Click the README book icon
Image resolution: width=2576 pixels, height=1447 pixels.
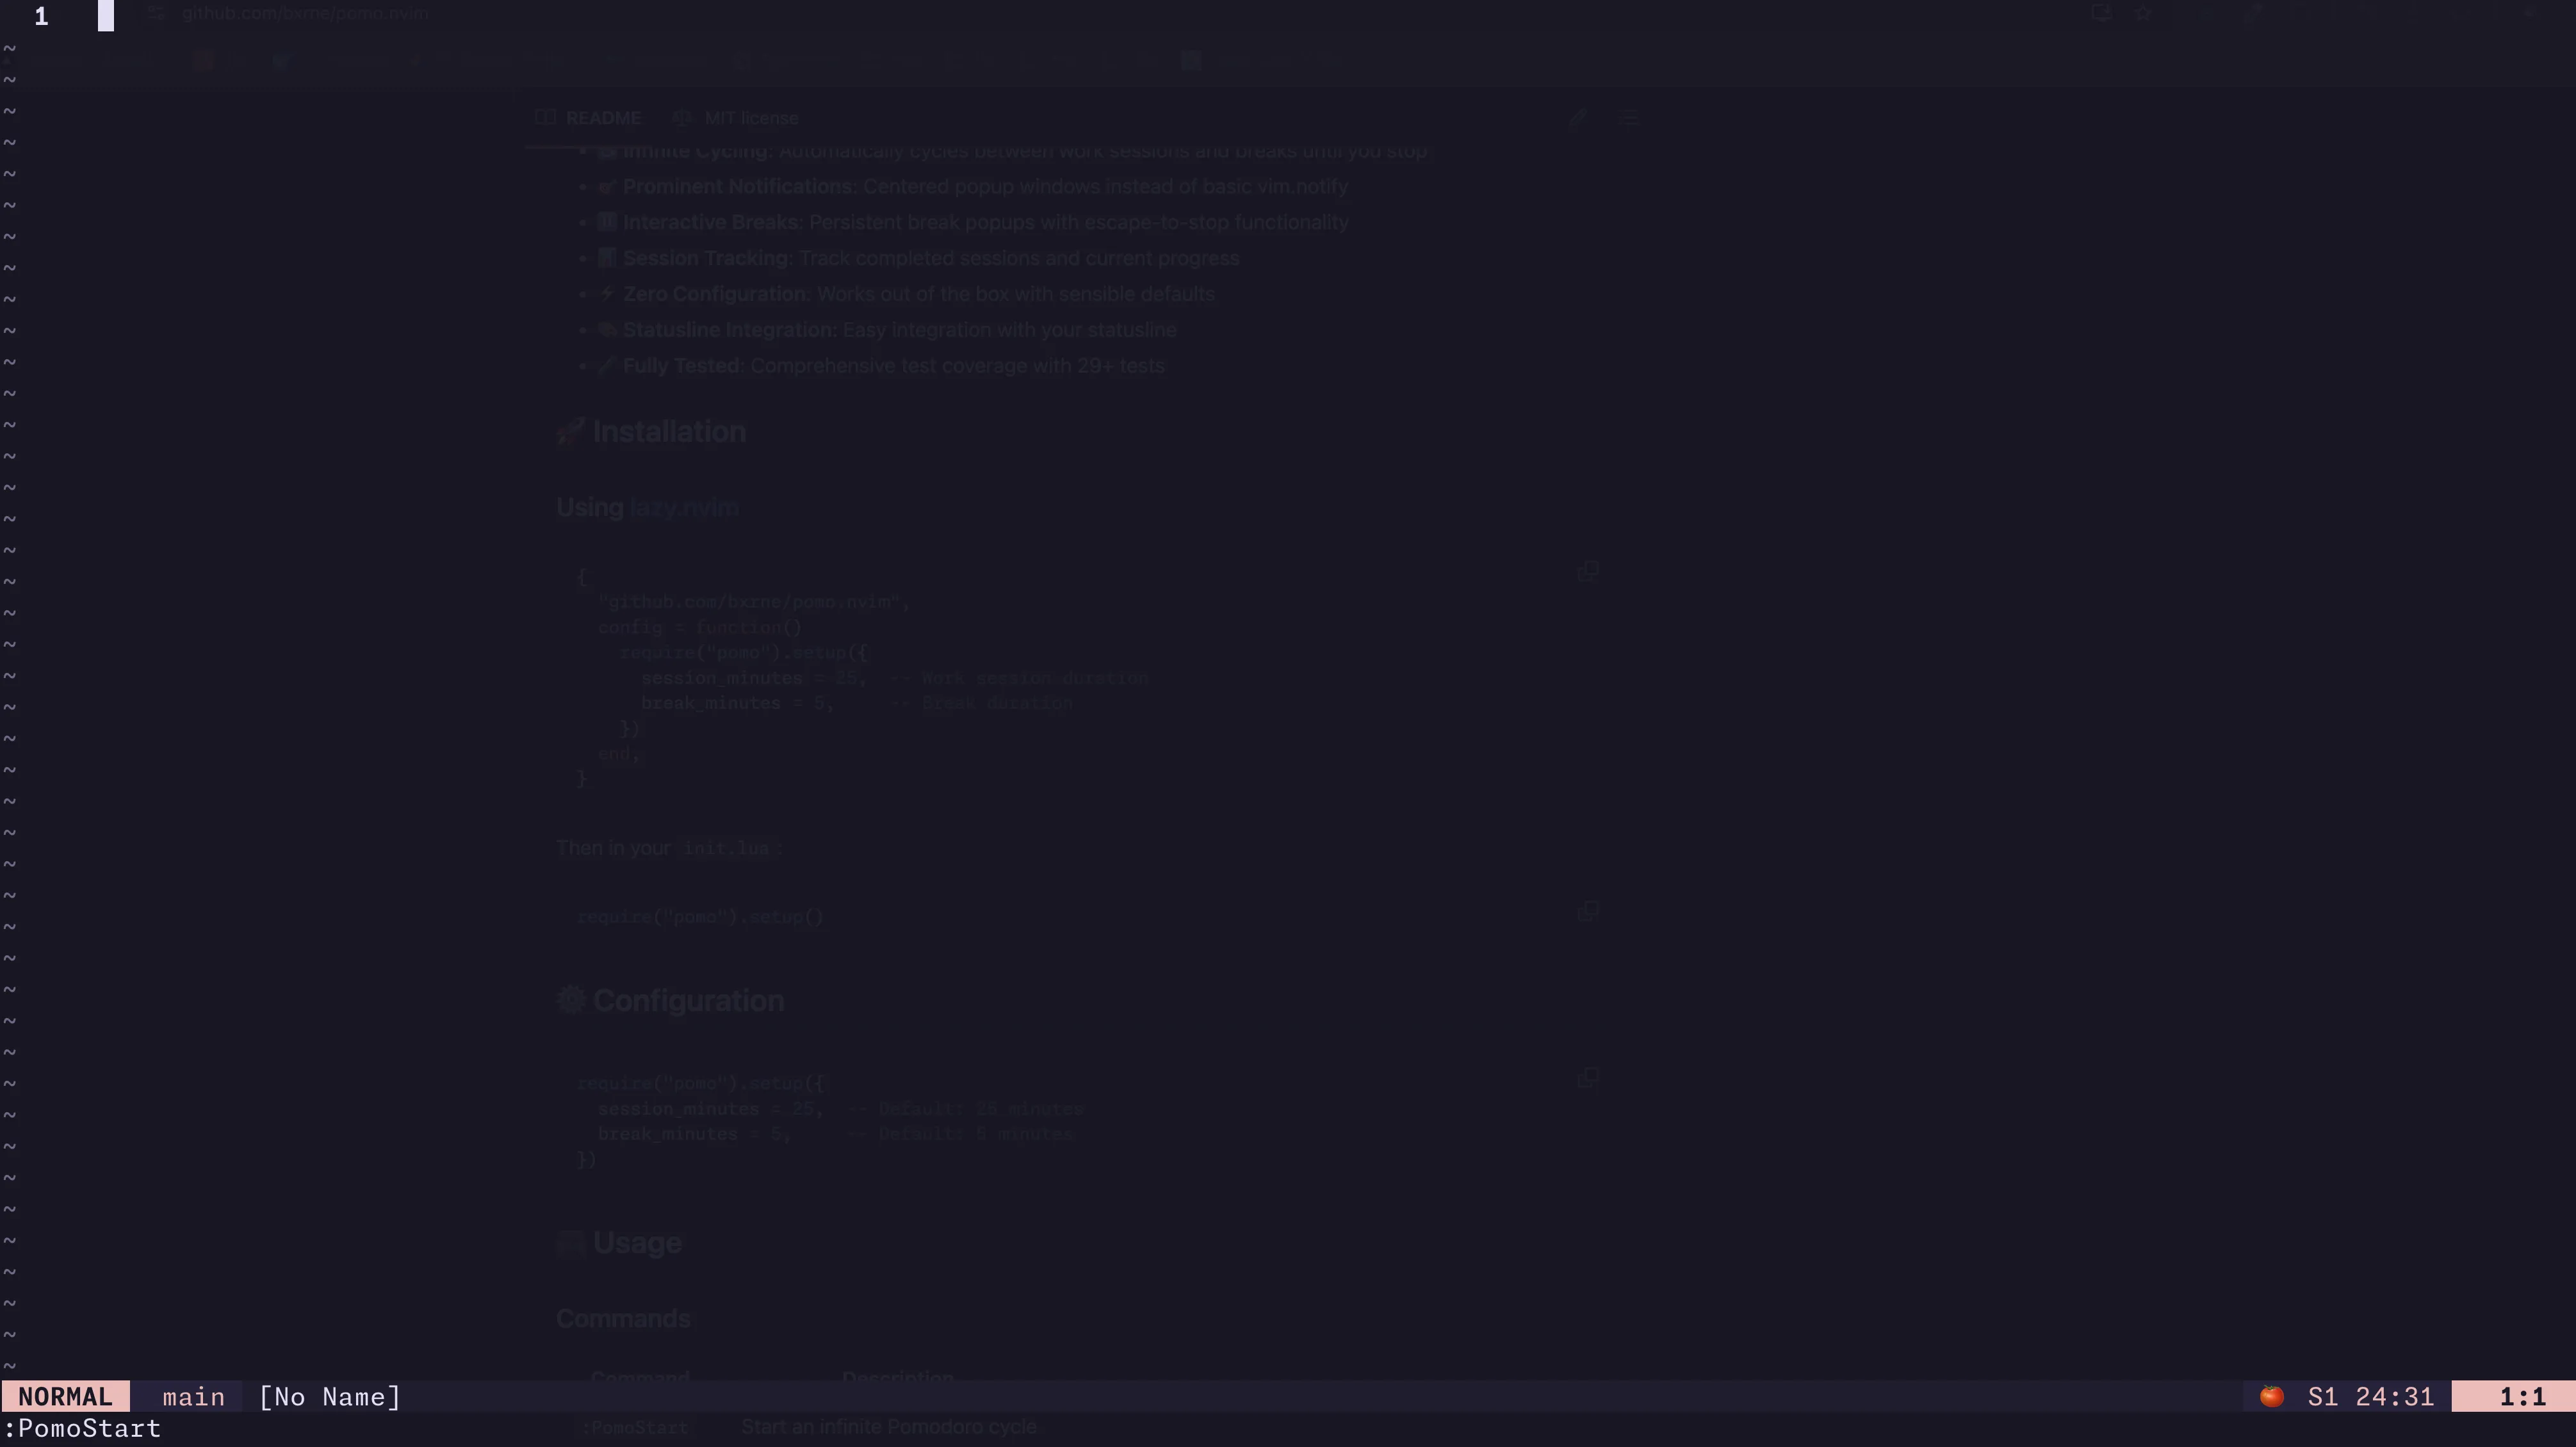click(545, 117)
